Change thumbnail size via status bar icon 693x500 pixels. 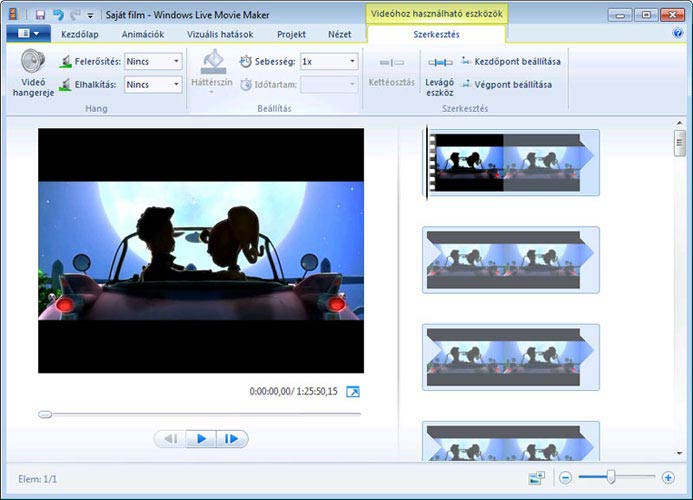click(x=536, y=478)
